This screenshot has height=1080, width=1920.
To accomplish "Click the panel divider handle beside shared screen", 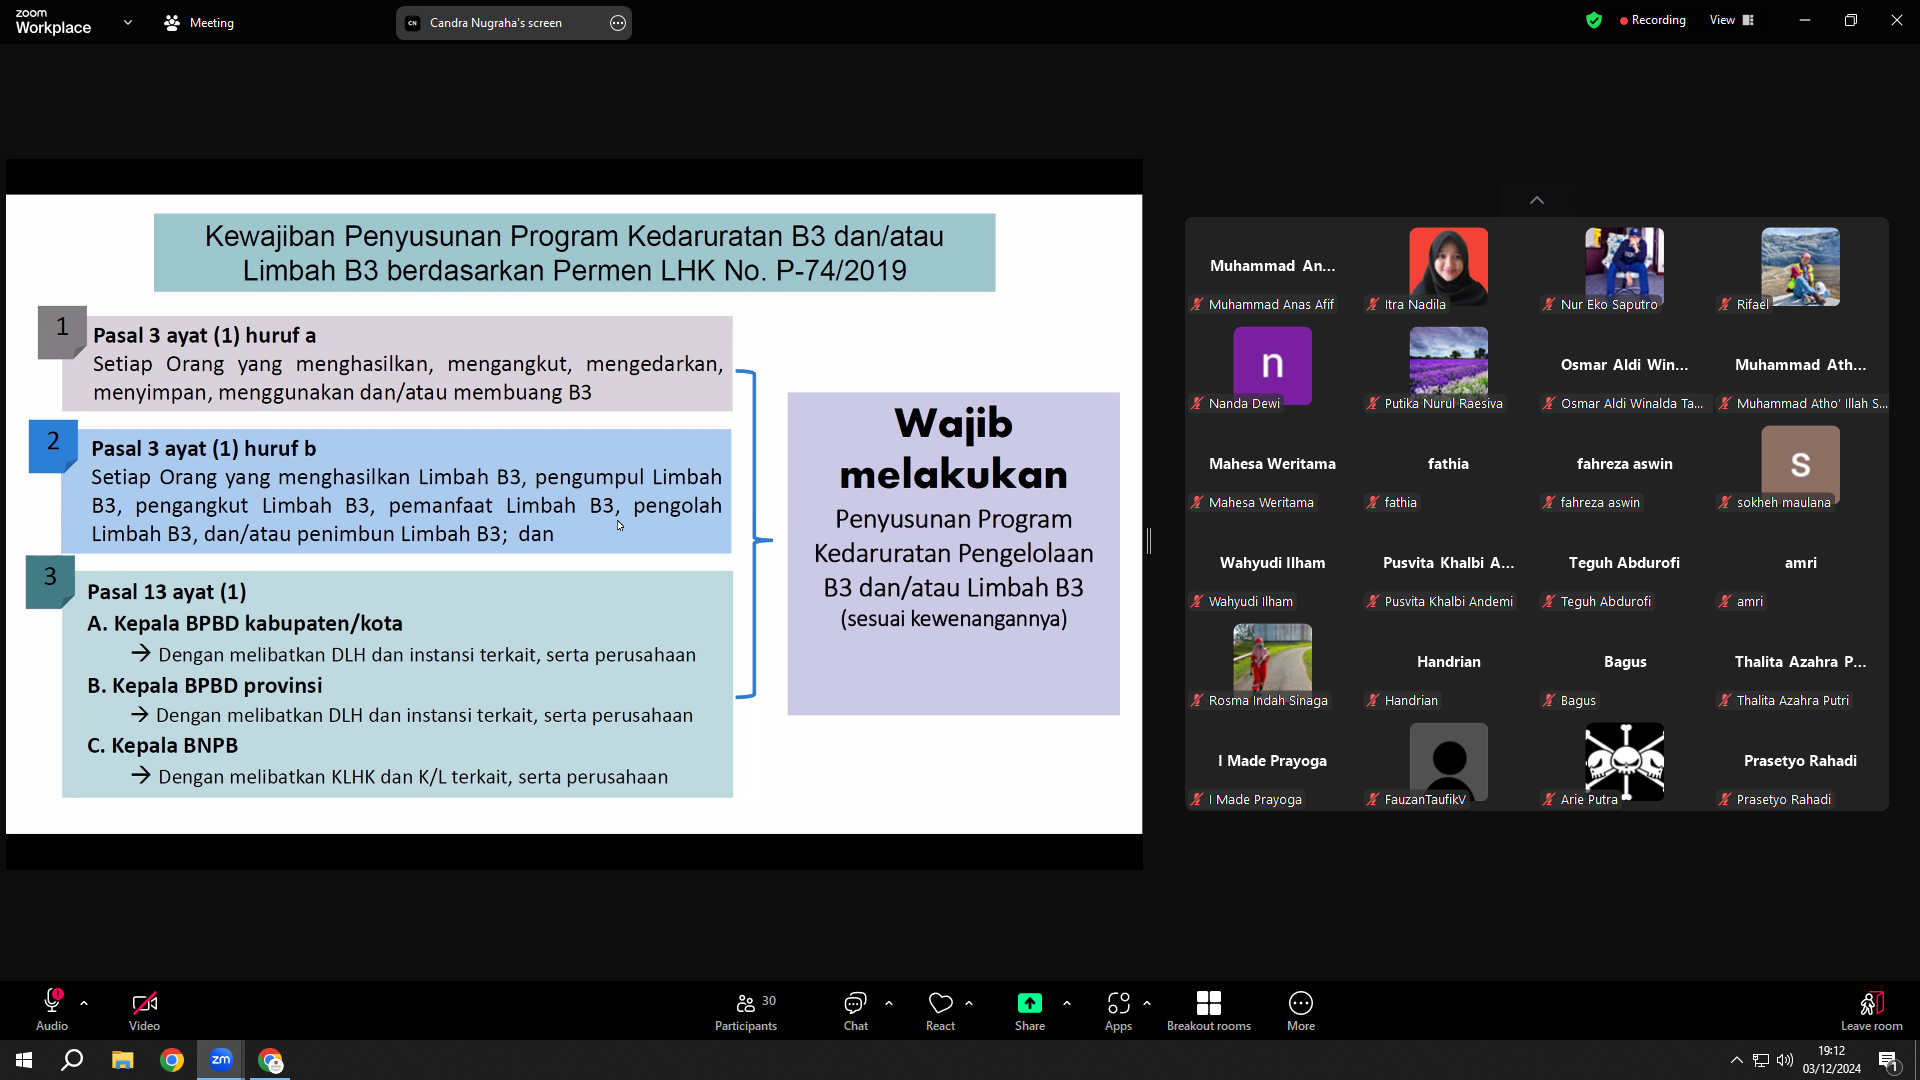I will pyautogui.click(x=1149, y=541).
